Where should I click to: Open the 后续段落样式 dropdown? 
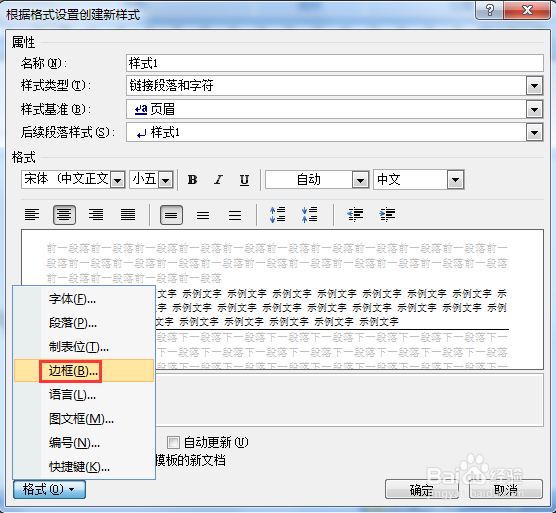coord(535,133)
